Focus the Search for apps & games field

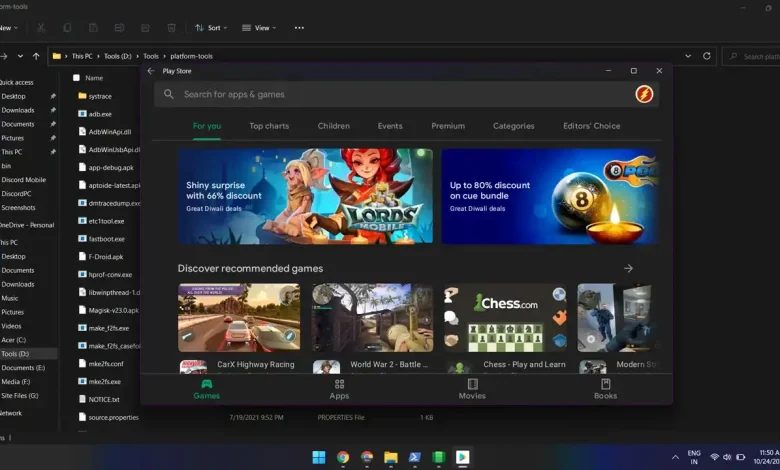[406, 94]
